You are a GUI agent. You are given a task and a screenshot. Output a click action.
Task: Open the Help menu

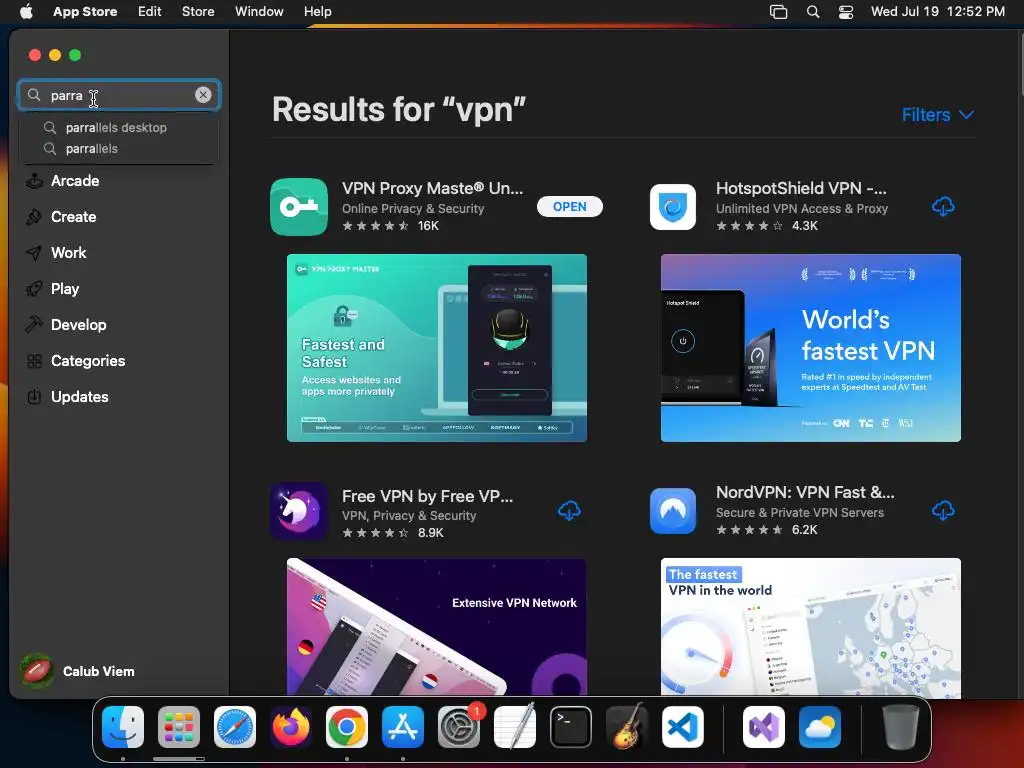click(x=317, y=11)
